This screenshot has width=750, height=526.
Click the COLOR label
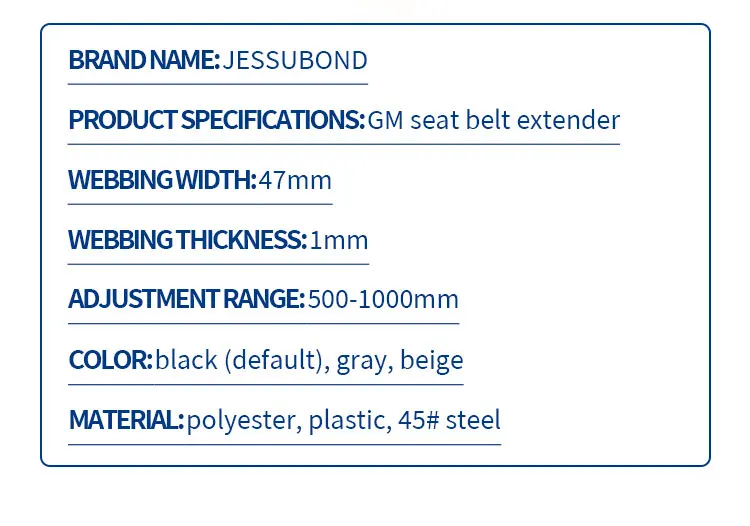110,360
